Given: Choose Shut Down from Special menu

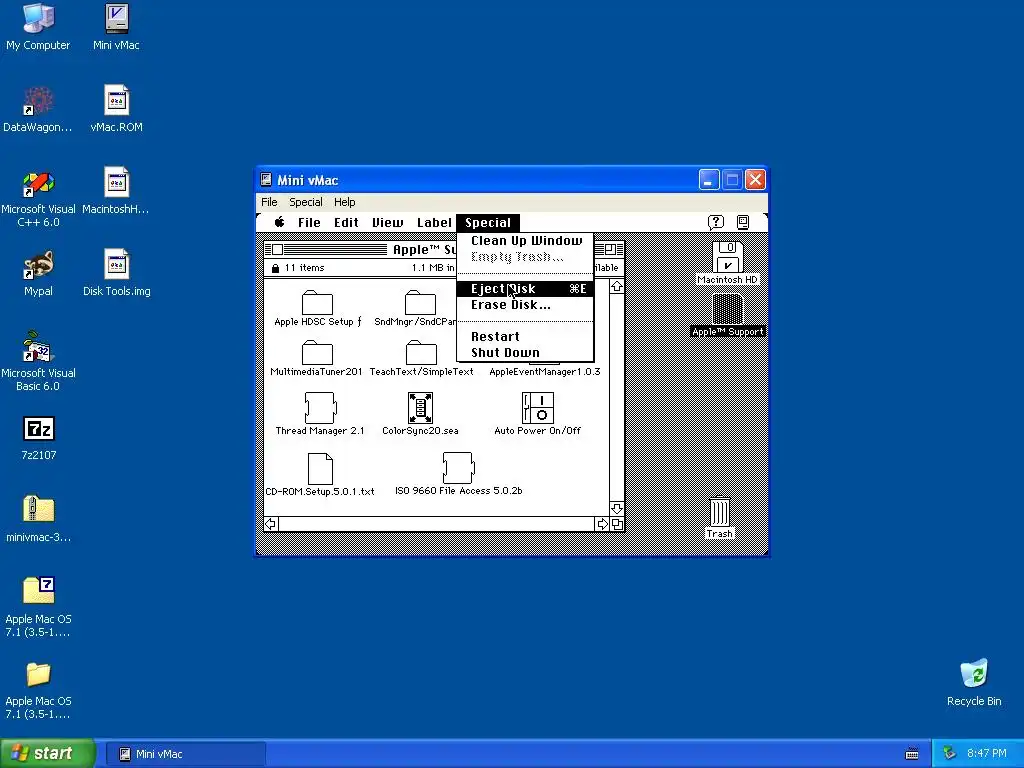Looking at the screenshot, I should [x=526, y=353].
